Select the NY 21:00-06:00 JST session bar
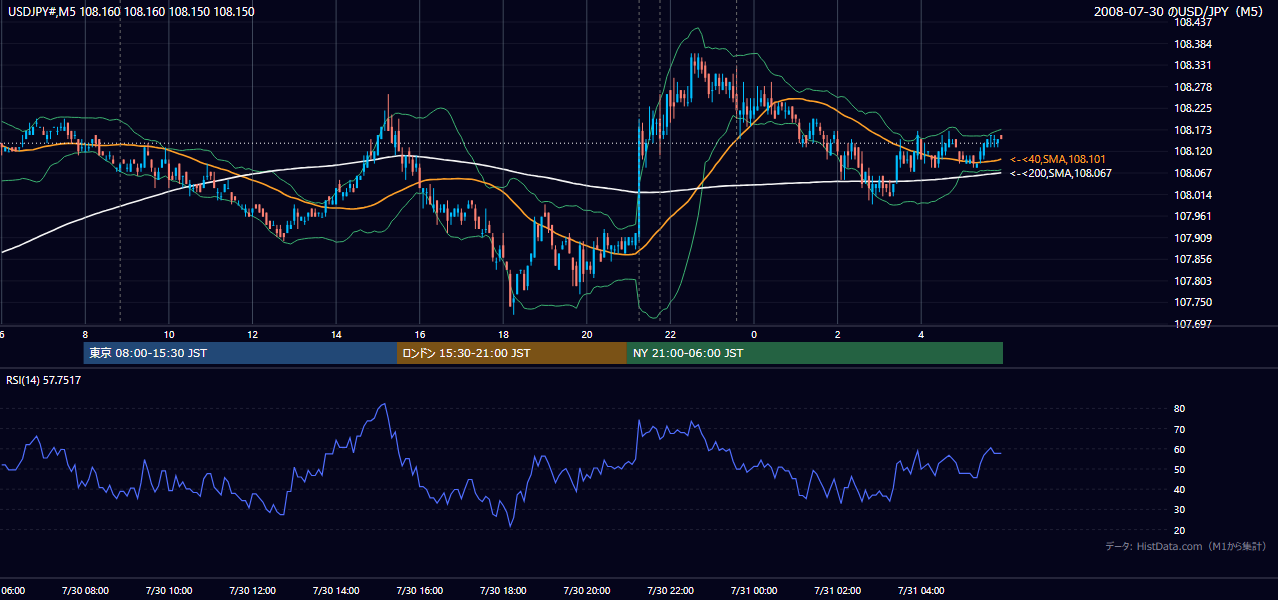The height and width of the screenshot is (600, 1278). pyautogui.click(x=815, y=353)
